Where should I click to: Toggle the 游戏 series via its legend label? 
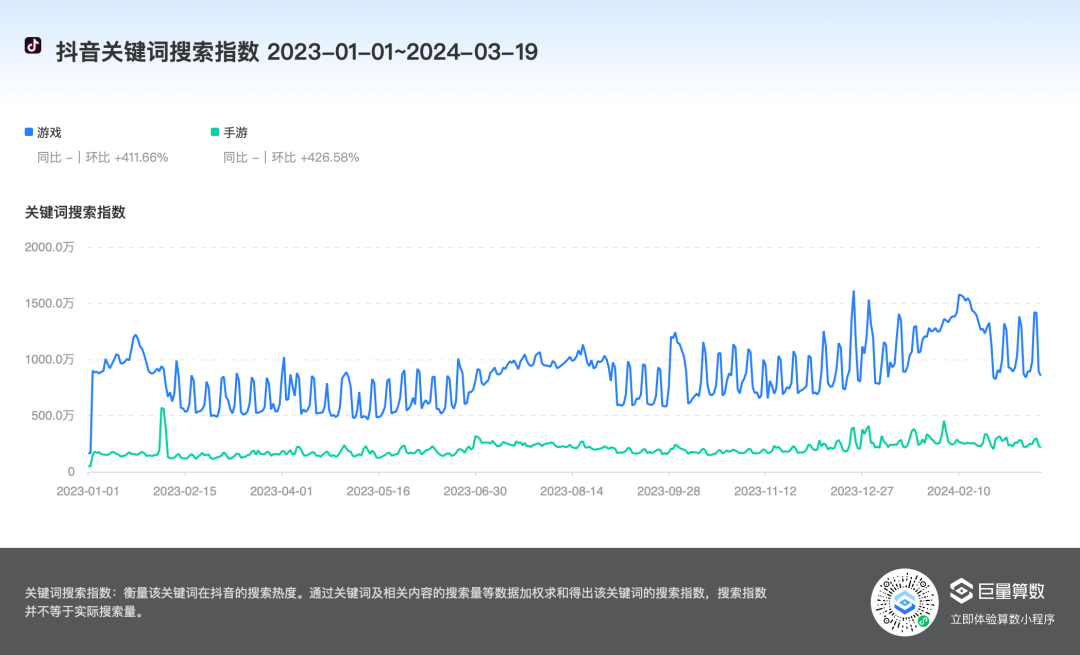[x=50, y=132]
